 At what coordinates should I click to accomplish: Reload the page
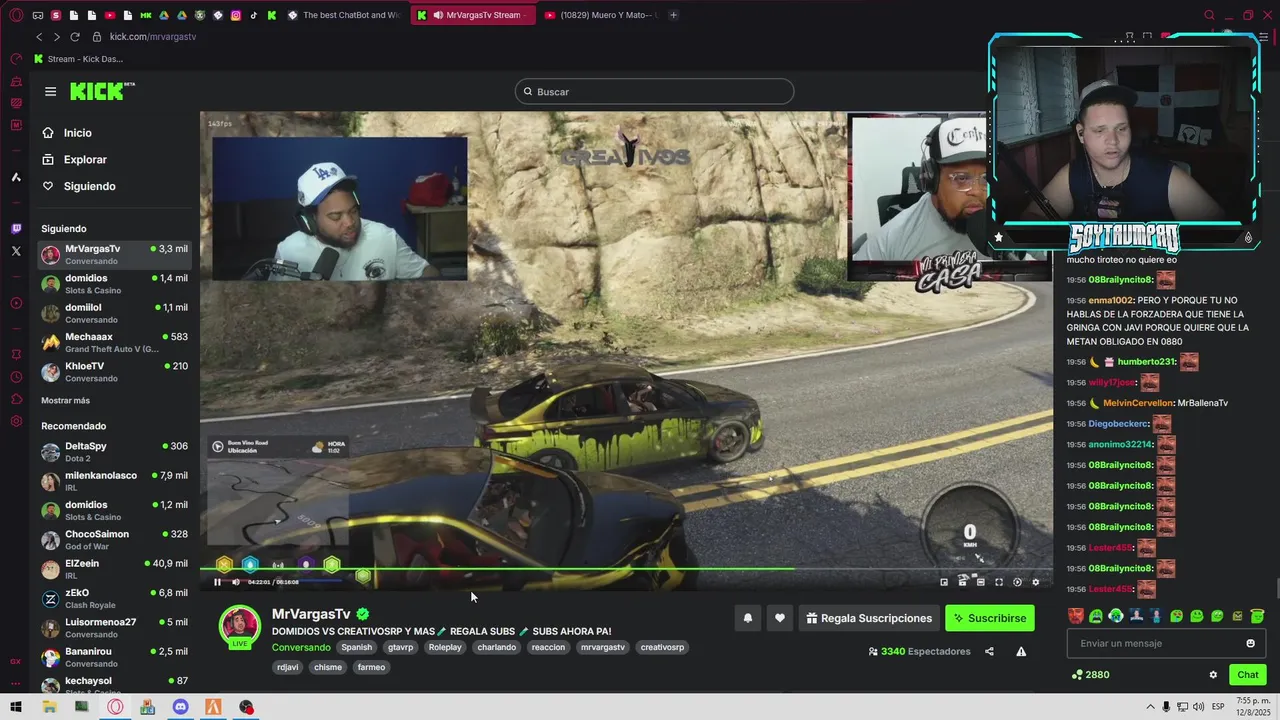tap(74, 37)
